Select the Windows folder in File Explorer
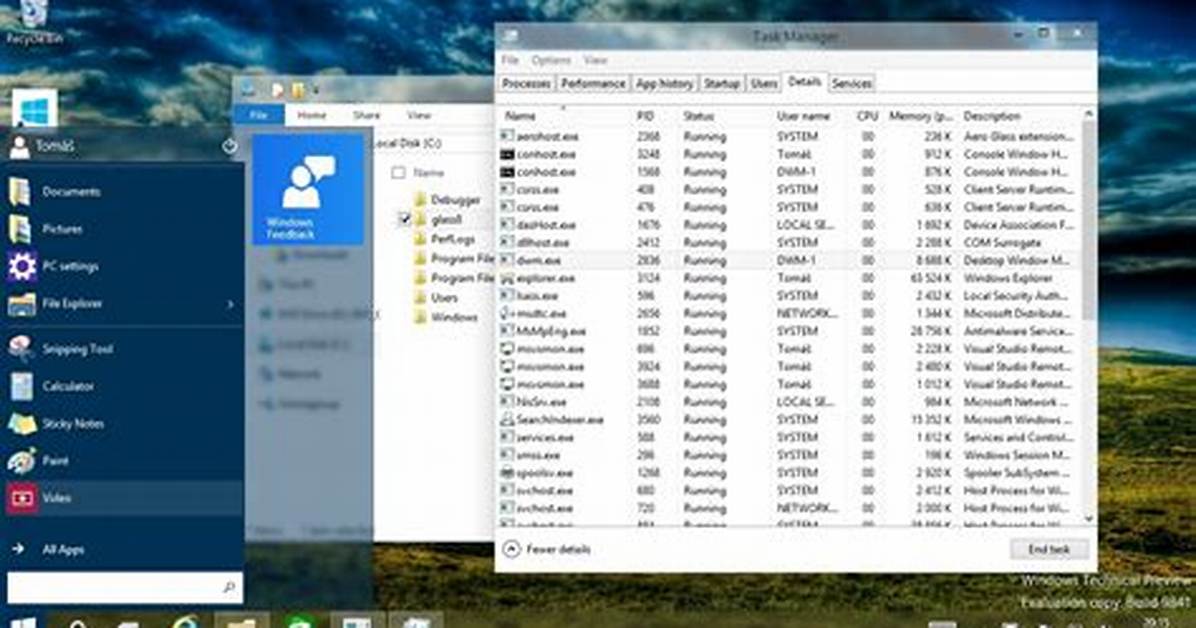The height and width of the screenshot is (628, 1196). click(x=445, y=317)
